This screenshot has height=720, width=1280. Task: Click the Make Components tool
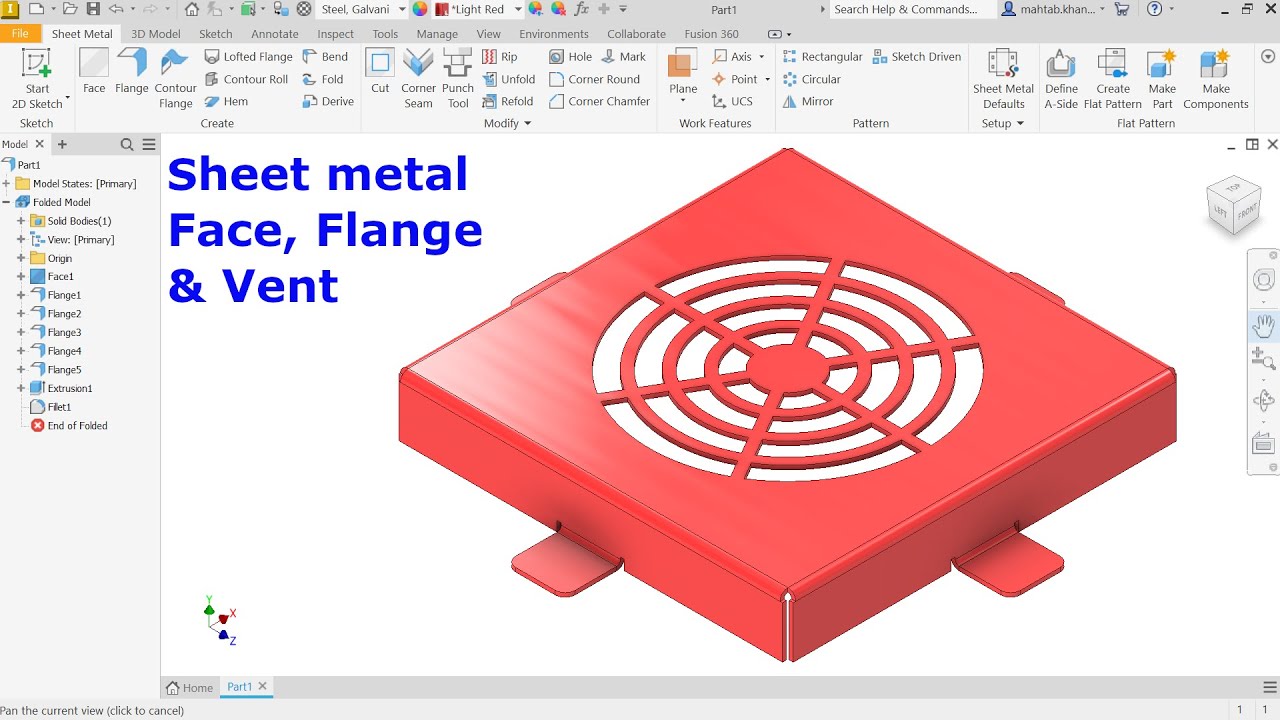(1216, 79)
